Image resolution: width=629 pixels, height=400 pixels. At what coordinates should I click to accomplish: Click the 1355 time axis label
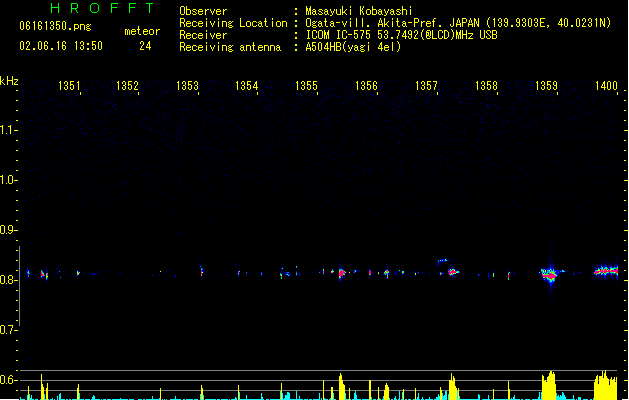tap(306, 86)
